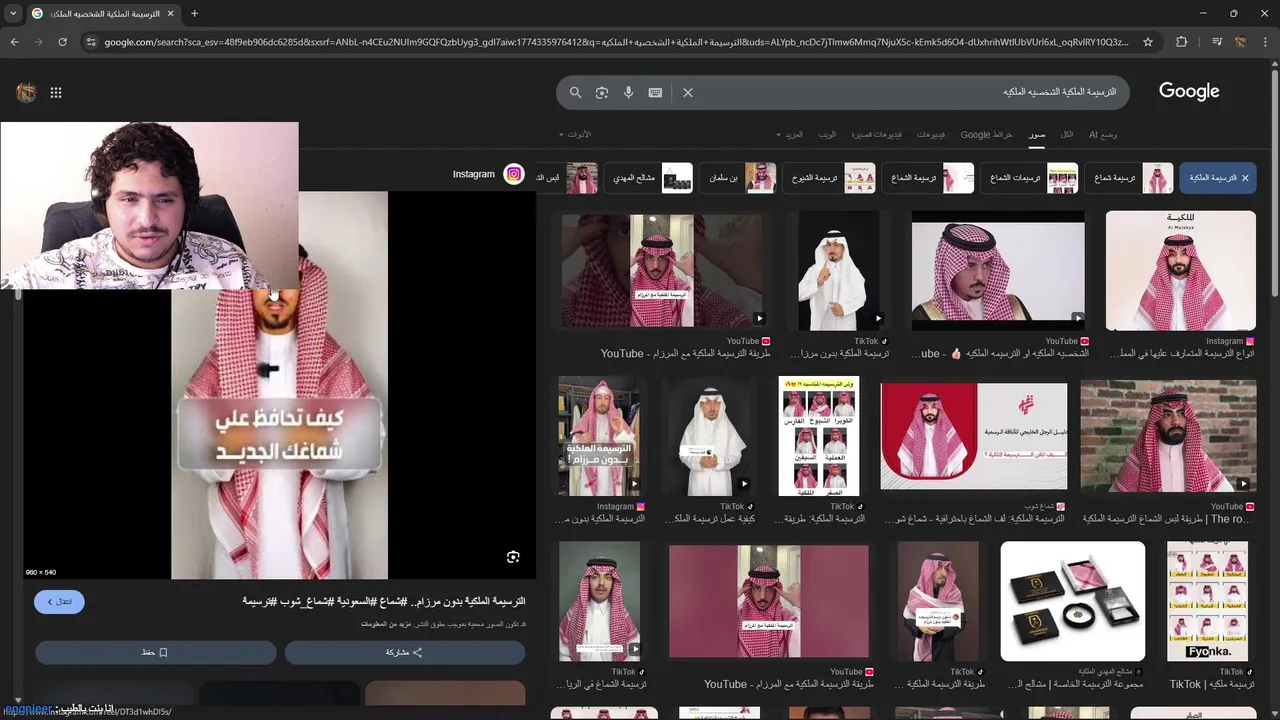View site information icon in the address bar
The height and width of the screenshot is (720, 1280).
(x=91, y=42)
